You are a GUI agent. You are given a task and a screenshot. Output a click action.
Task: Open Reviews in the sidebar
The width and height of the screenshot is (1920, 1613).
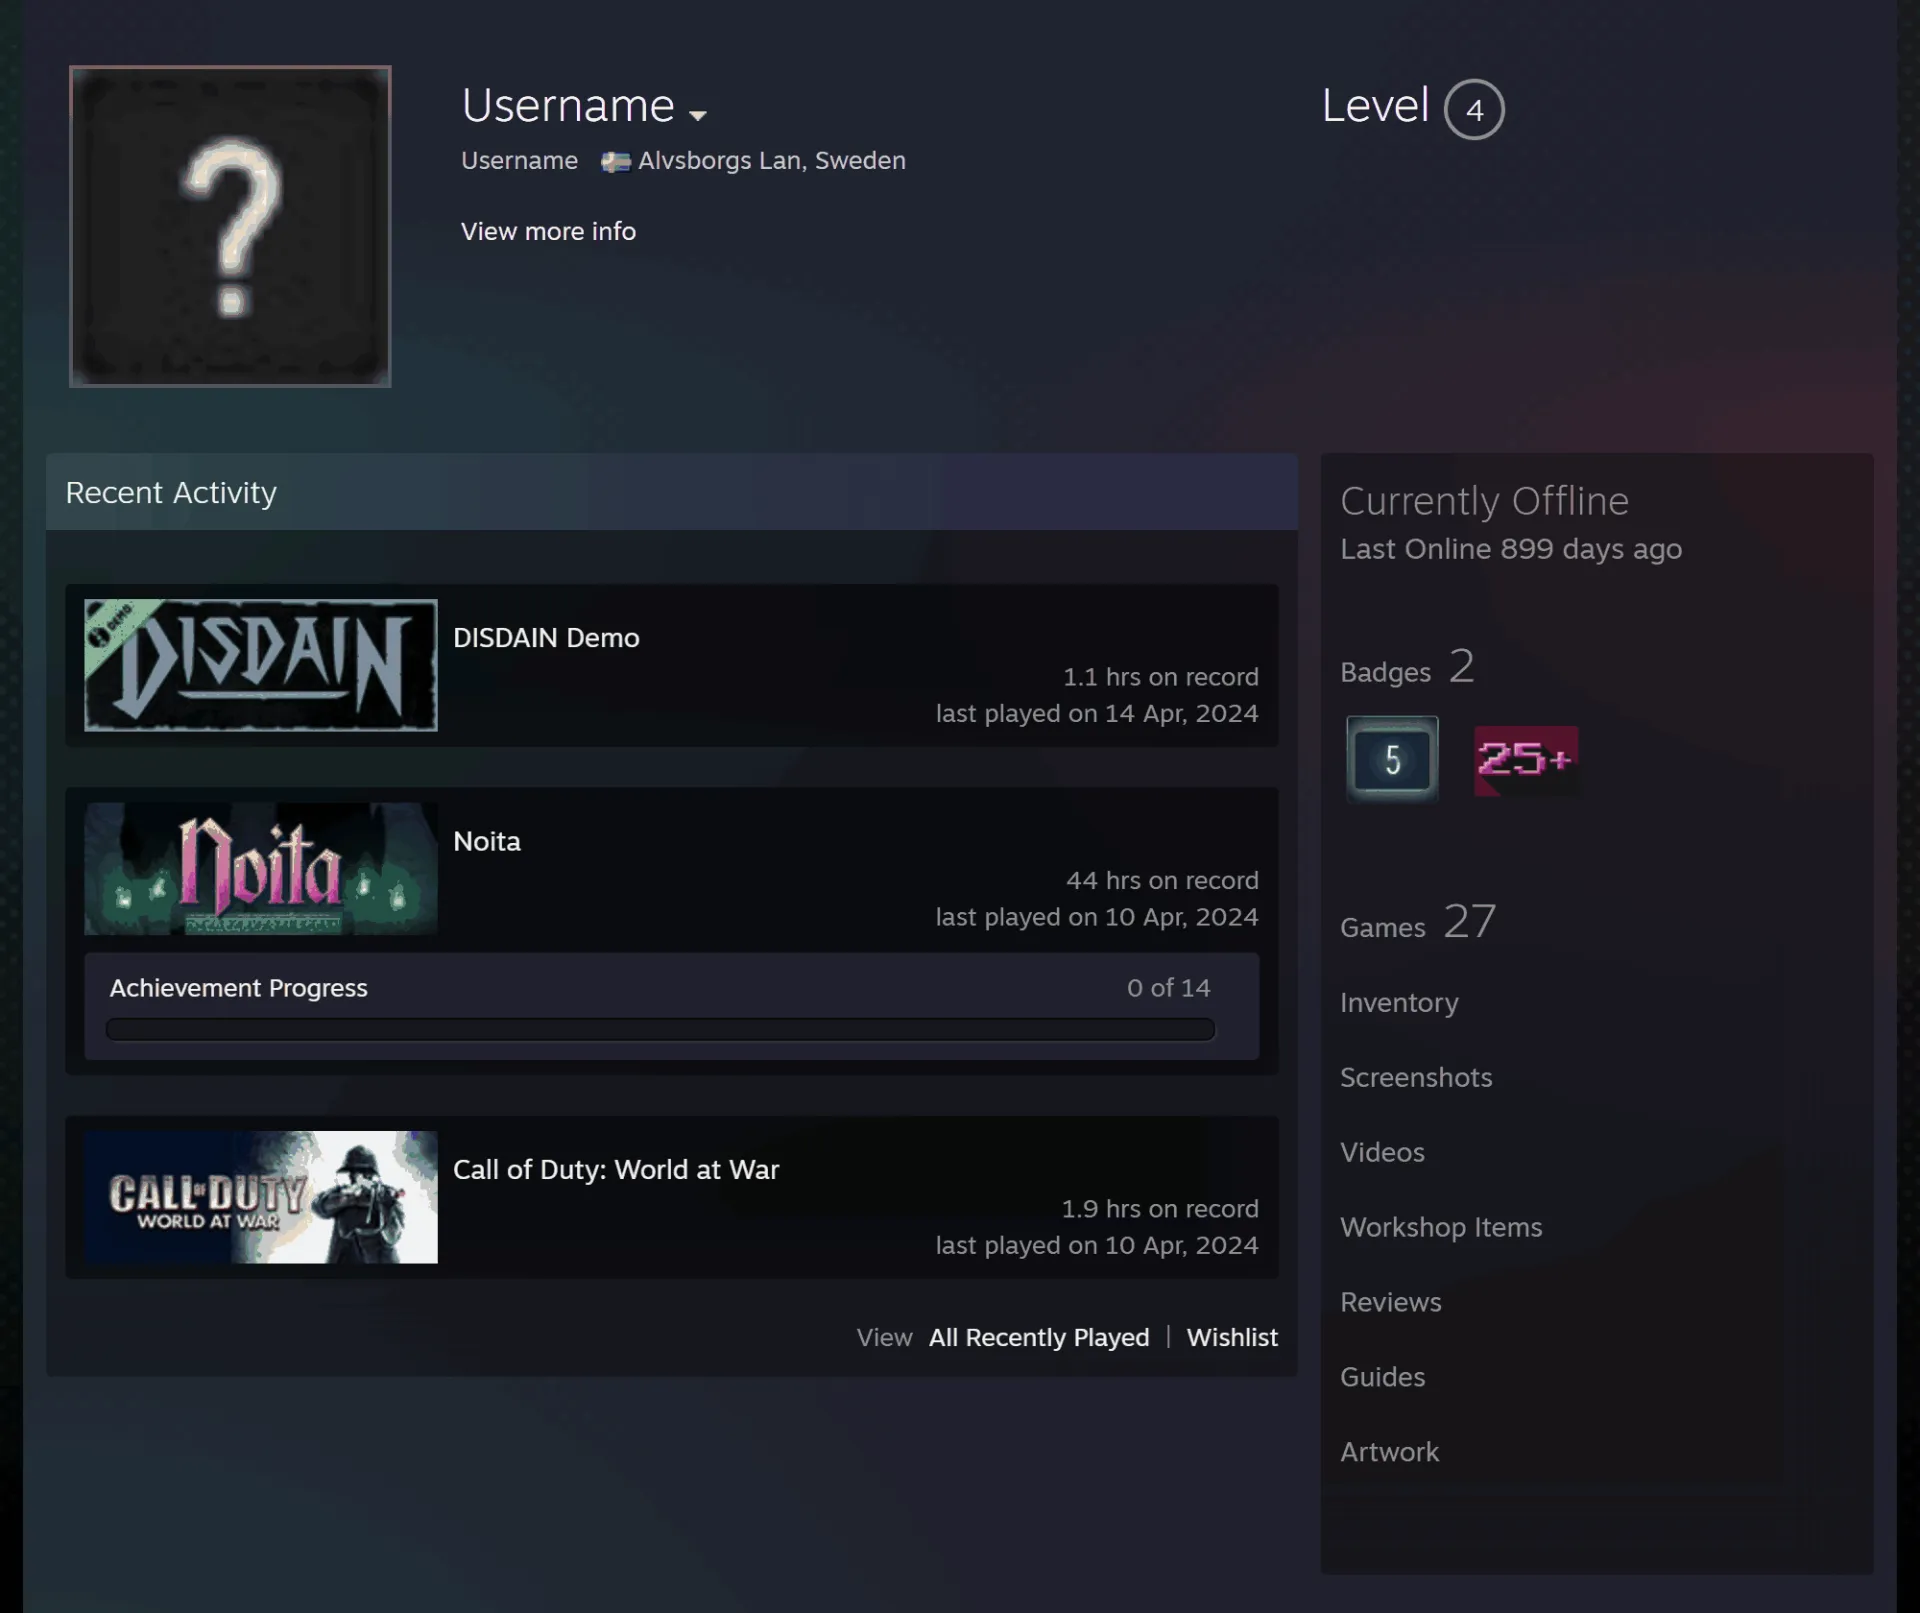pyautogui.click(x=1391, y=1302)
